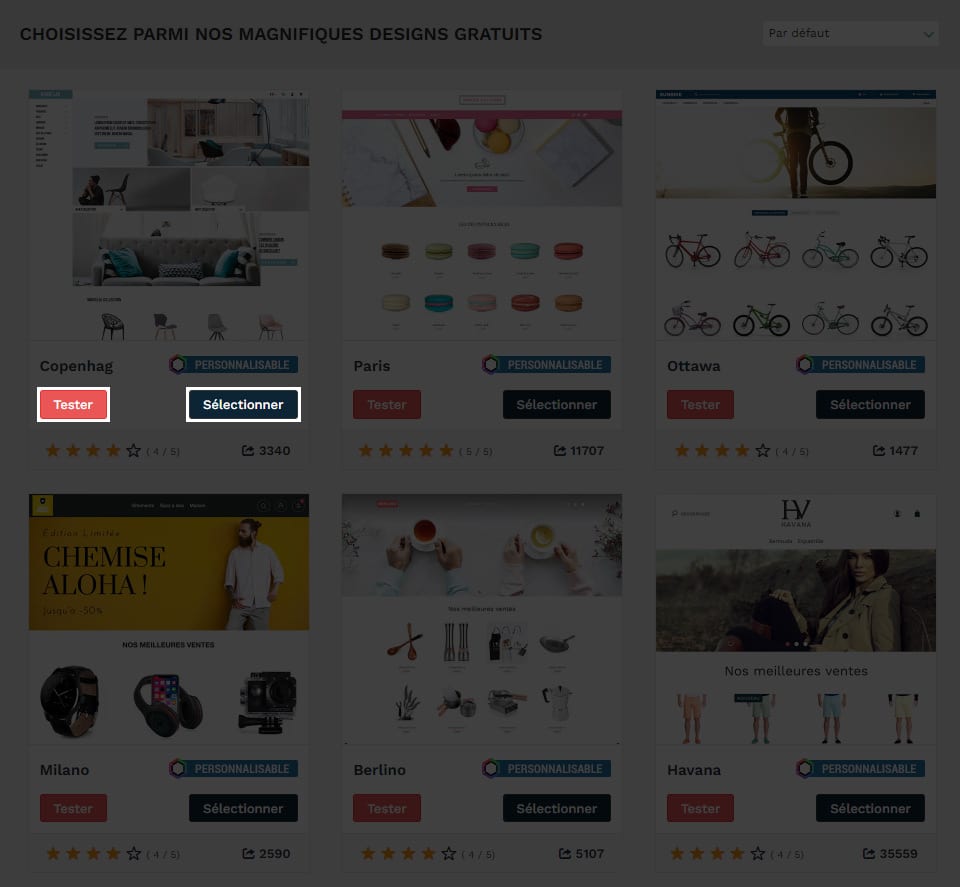Viewport: 960px width, 887px height.
Task: Click the share icon beside 1477 on Ottawa
Action: tap(879, 451)
